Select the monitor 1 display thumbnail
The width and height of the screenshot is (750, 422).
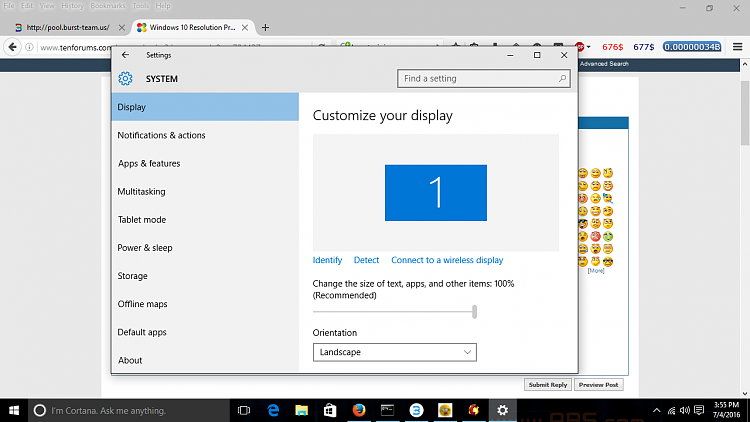436,193
